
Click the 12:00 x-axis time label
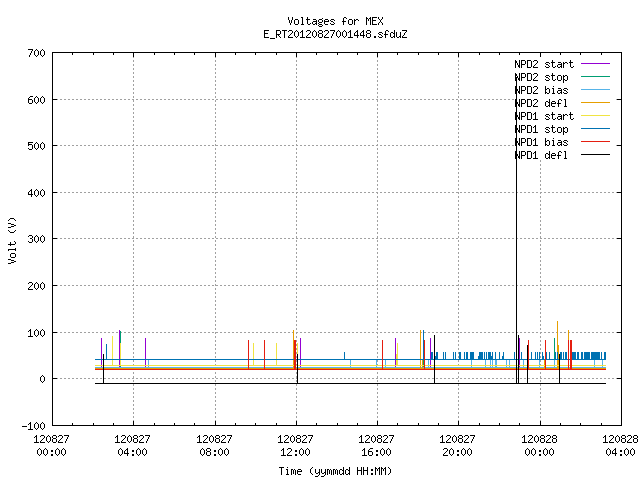296,452
